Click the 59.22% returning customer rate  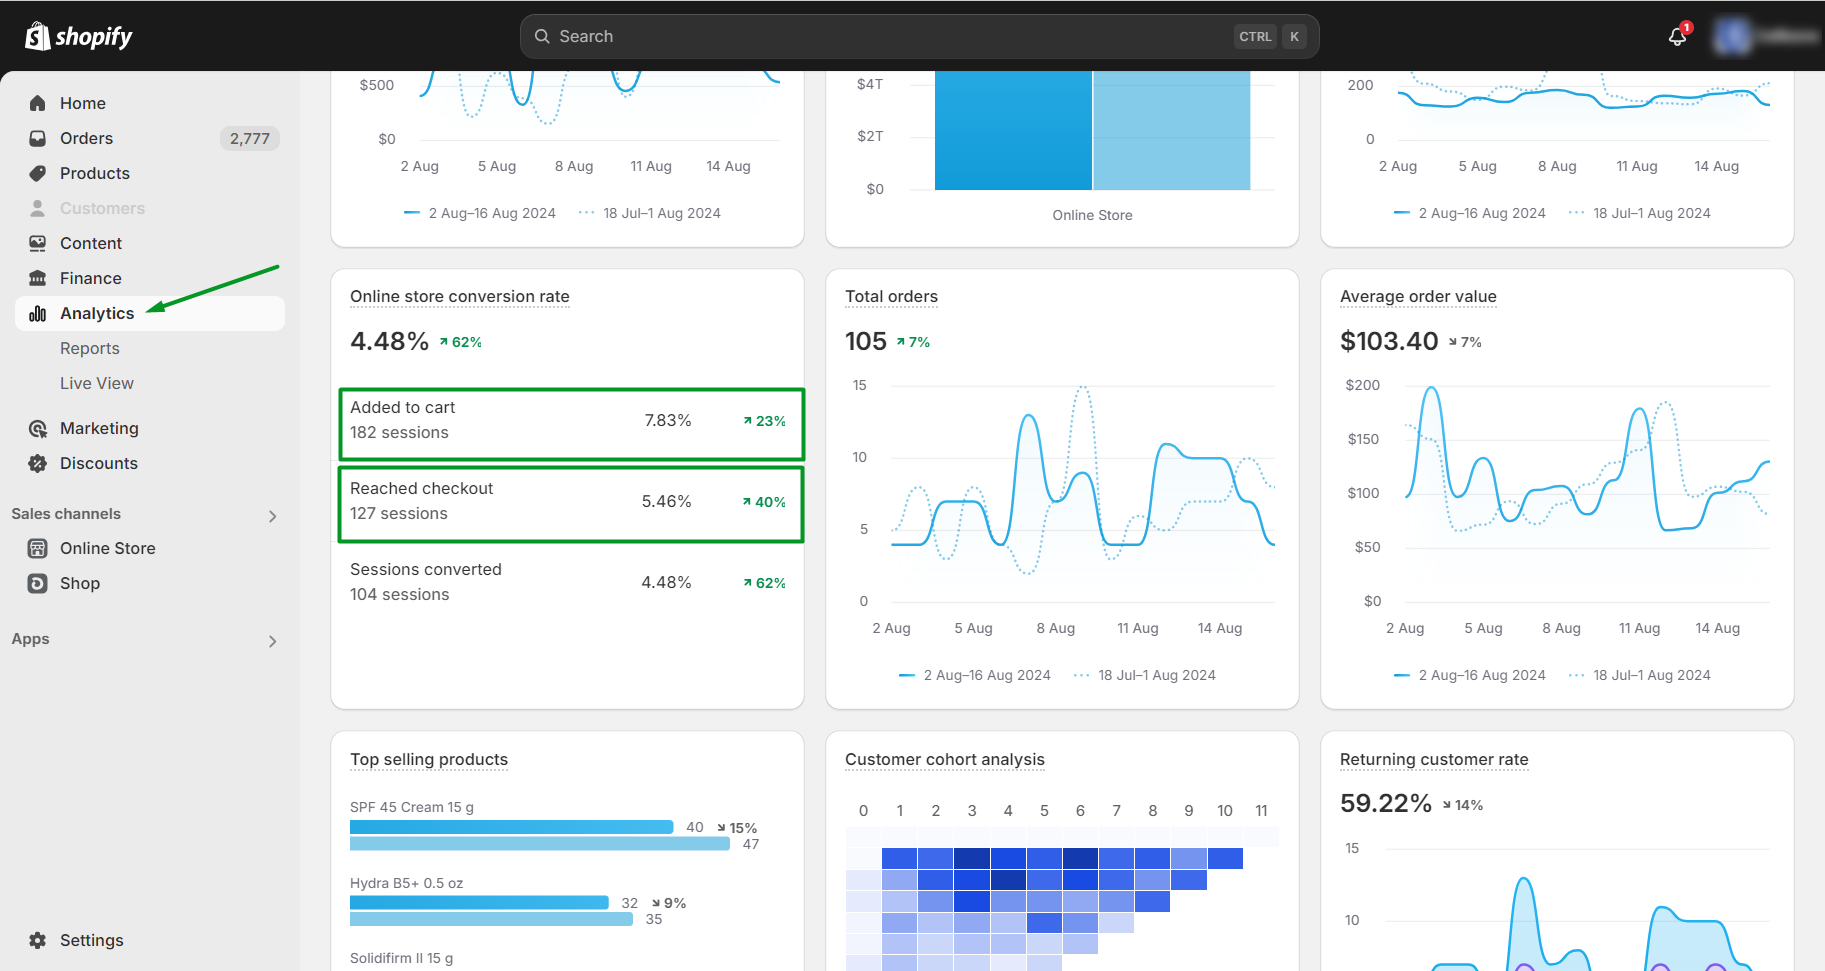1386,803
